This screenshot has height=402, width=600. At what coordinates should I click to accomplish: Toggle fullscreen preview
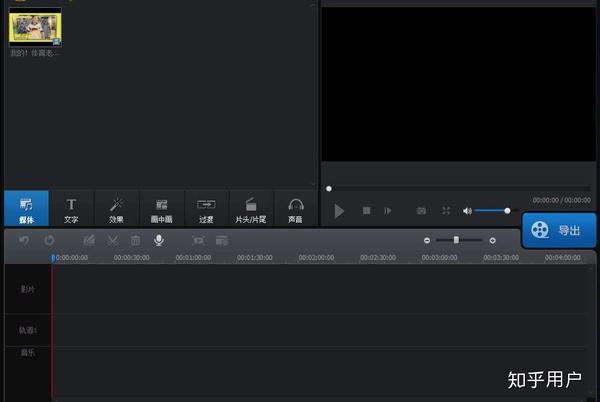pos(446,211)
